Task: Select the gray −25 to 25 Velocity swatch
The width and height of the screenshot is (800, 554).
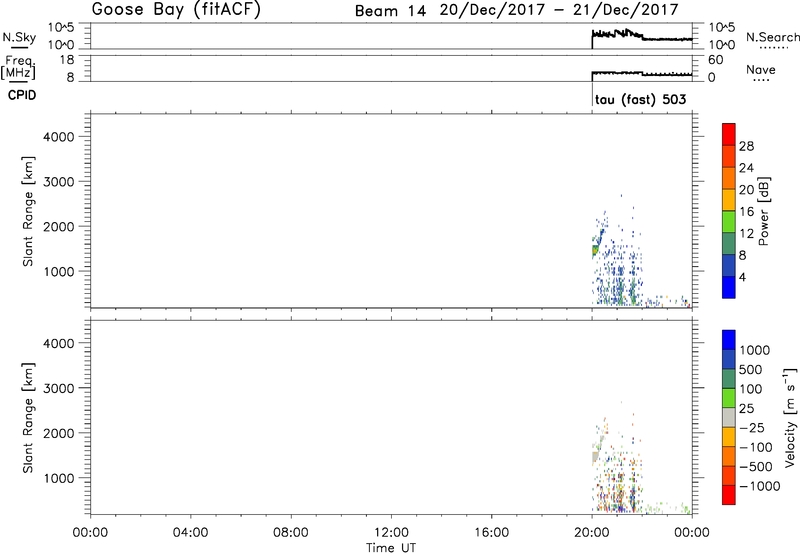Action: coord(729,417)
